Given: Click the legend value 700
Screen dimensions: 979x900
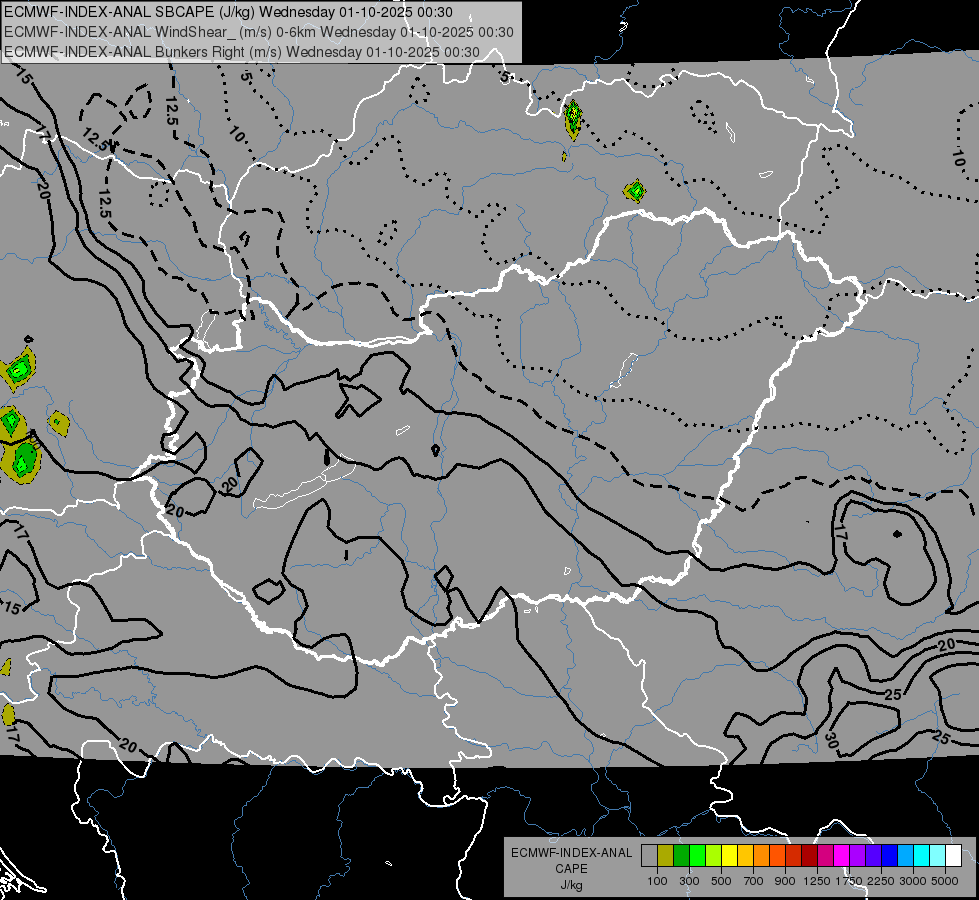Looking at the screenshot, I should [754, 881].
